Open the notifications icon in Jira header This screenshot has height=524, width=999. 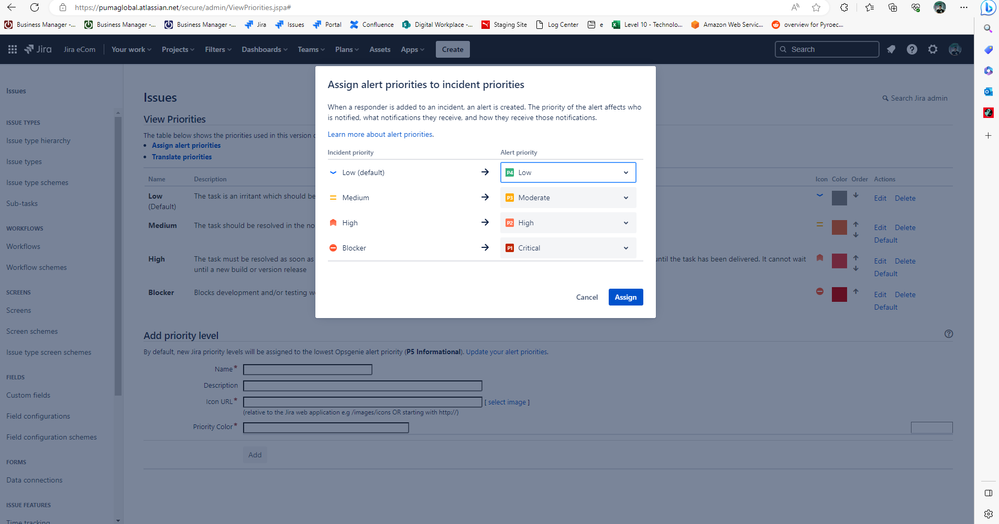tap(891, 49)
